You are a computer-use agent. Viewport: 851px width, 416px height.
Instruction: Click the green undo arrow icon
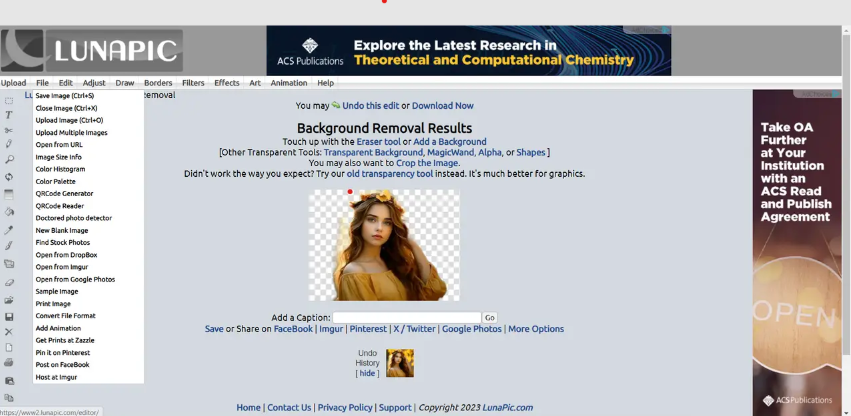point(336,105)
